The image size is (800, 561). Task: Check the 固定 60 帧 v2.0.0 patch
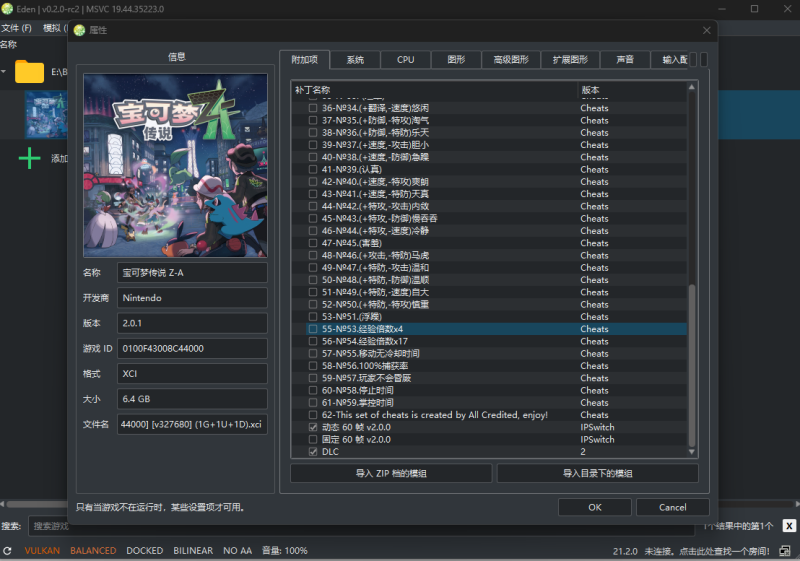(x=313, y=440)
